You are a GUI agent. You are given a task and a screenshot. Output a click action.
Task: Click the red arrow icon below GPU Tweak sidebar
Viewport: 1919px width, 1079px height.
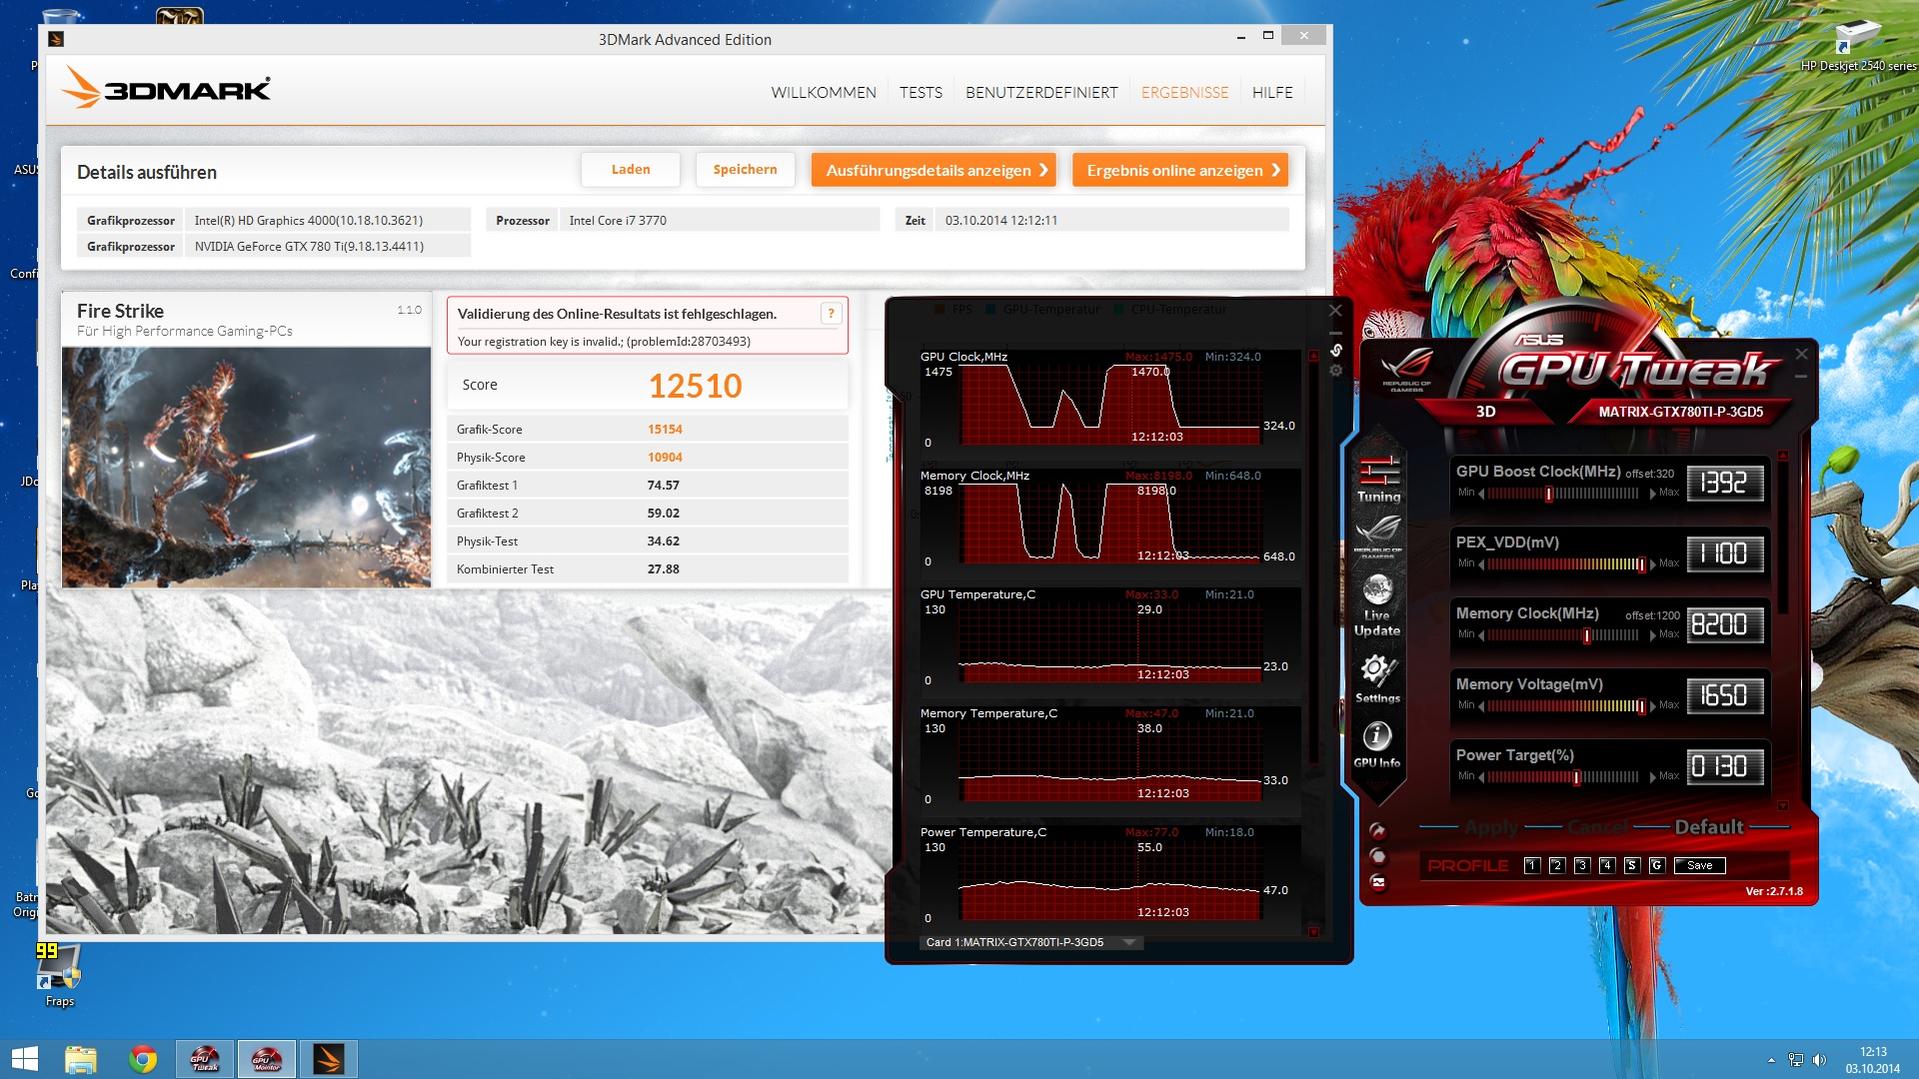pos(1377,831)
